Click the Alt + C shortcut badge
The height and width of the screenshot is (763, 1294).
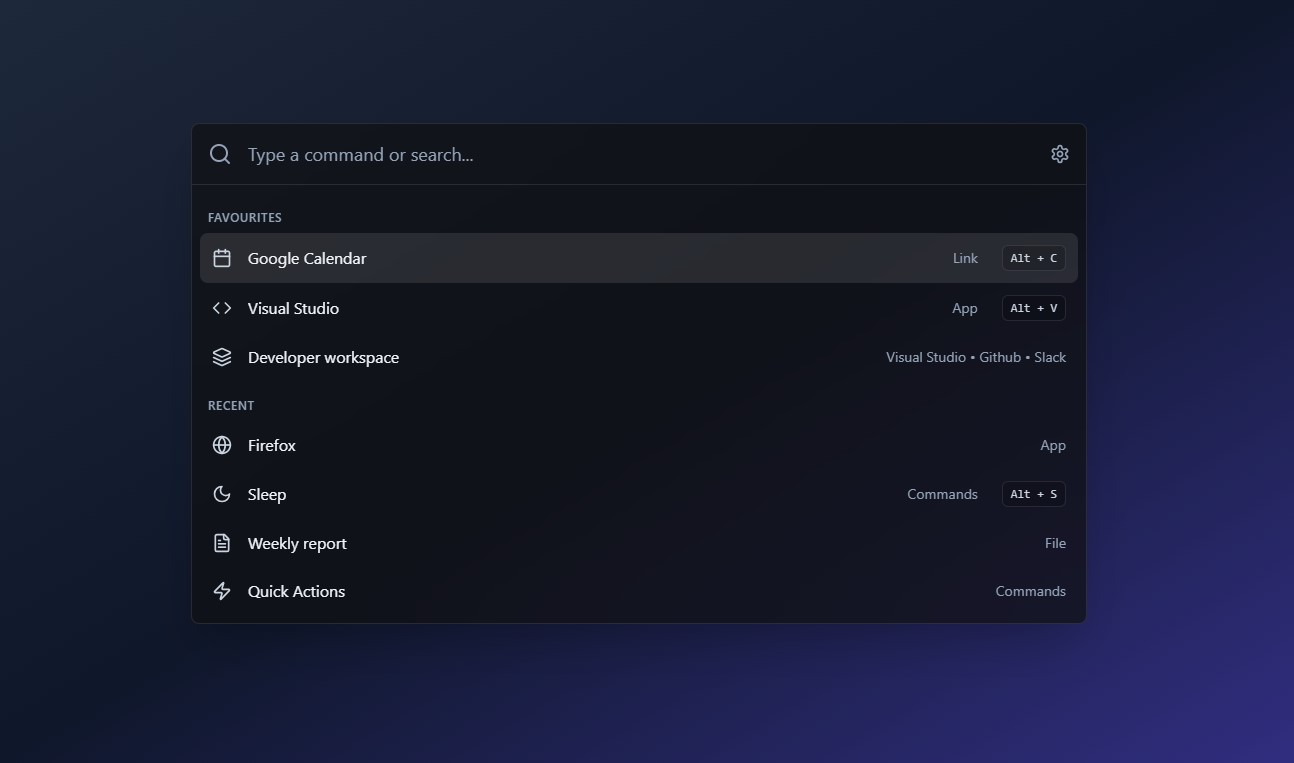[x=1033, y=258]
